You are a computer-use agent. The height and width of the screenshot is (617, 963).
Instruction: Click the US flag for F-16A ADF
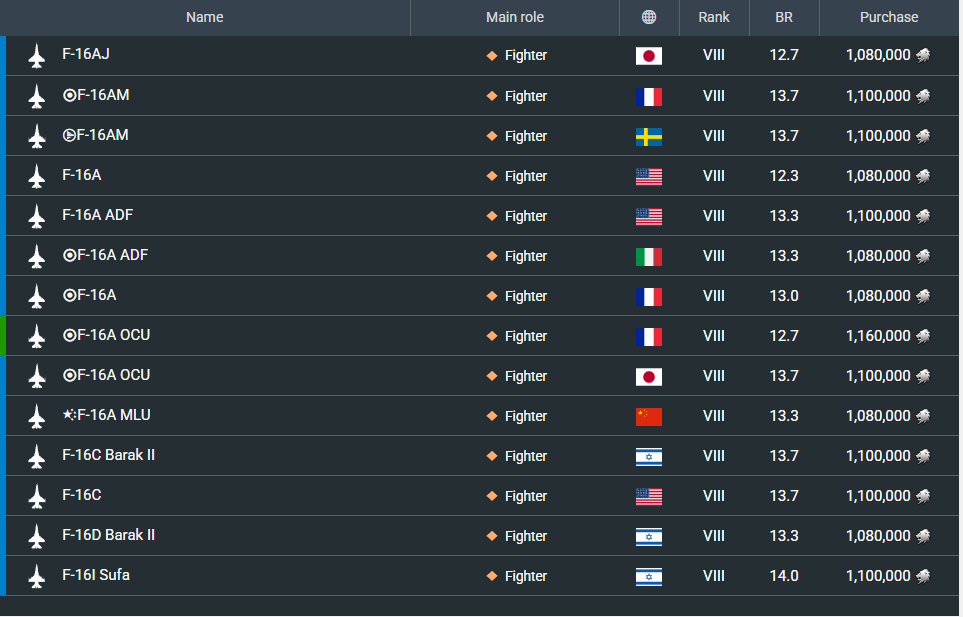(648, 216)
